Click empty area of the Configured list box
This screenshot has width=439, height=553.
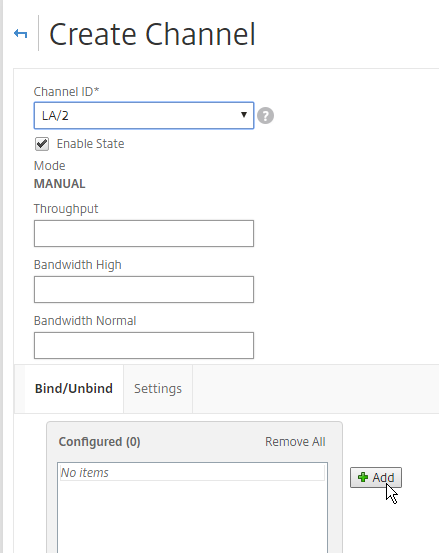(192, 517)
